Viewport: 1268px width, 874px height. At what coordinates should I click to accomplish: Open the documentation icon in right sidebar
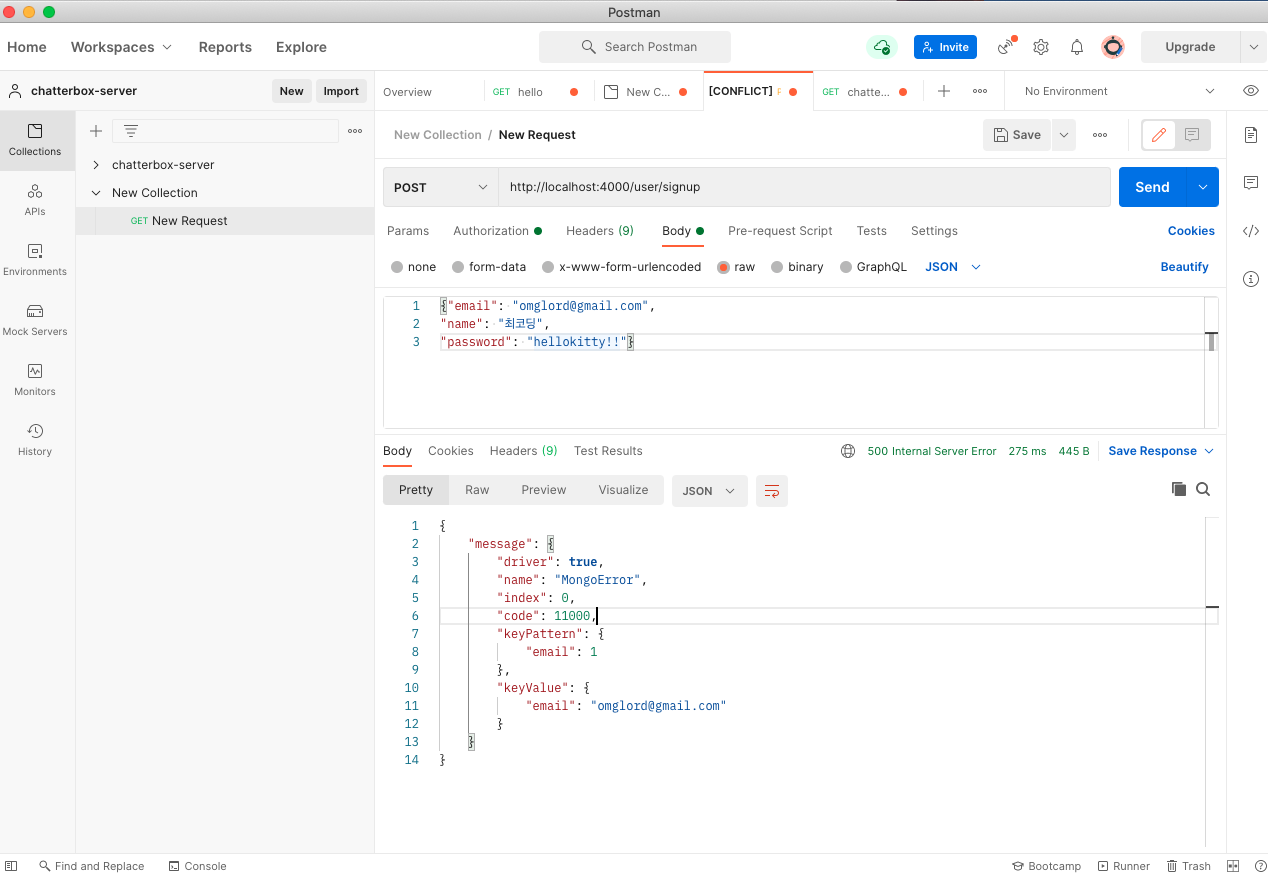click(x=1251, y=135)
